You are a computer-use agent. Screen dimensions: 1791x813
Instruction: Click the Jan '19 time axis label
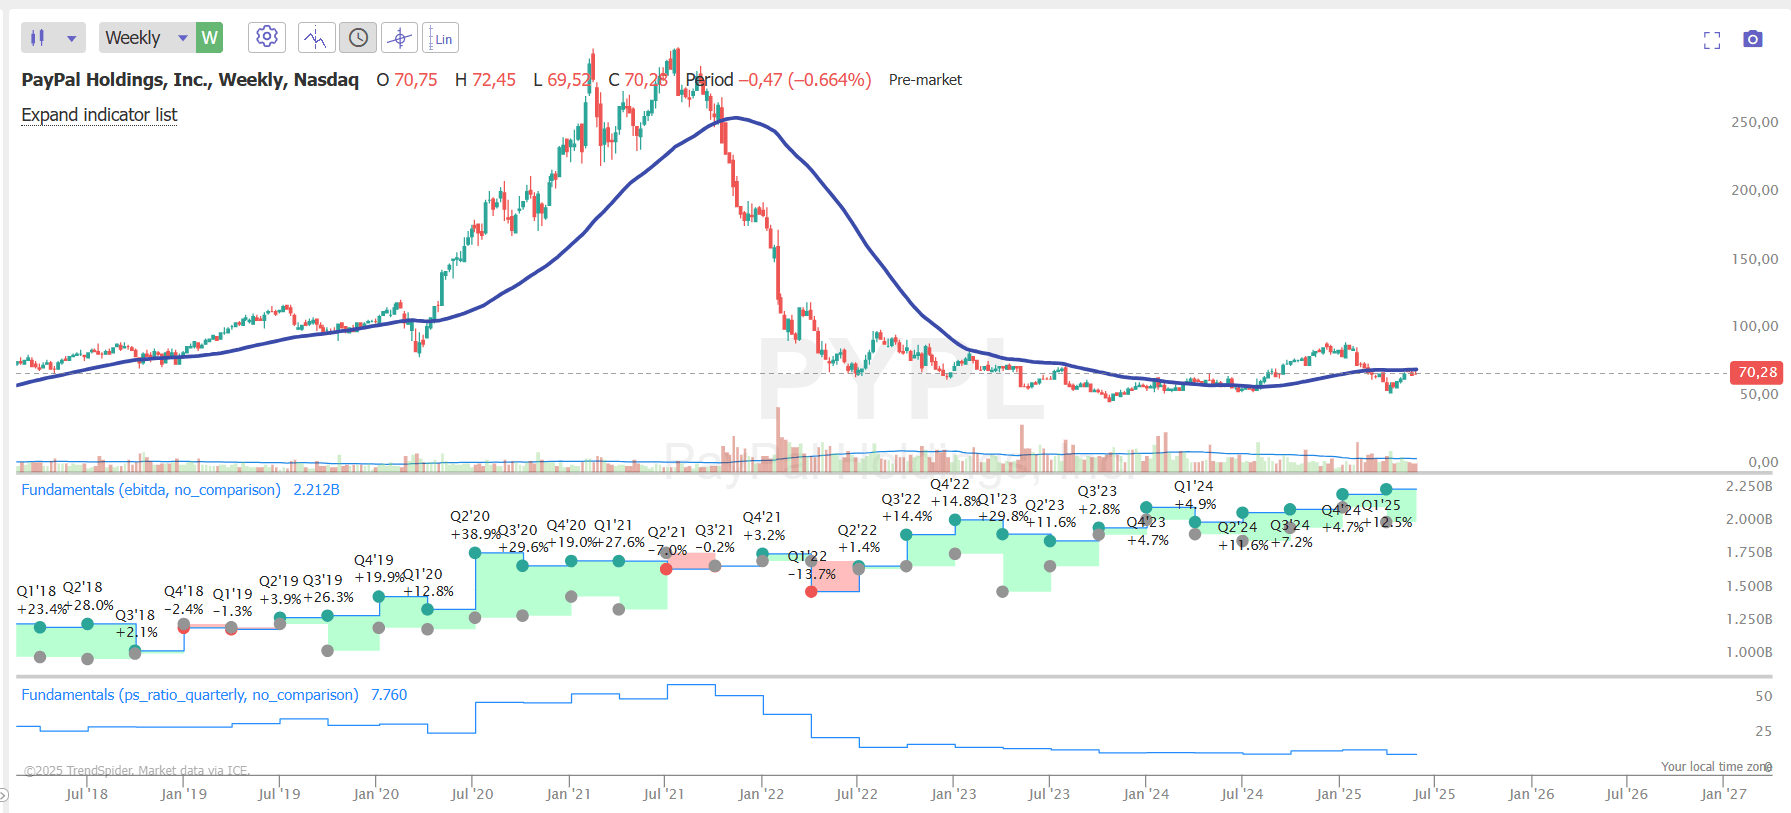point(183,794)
